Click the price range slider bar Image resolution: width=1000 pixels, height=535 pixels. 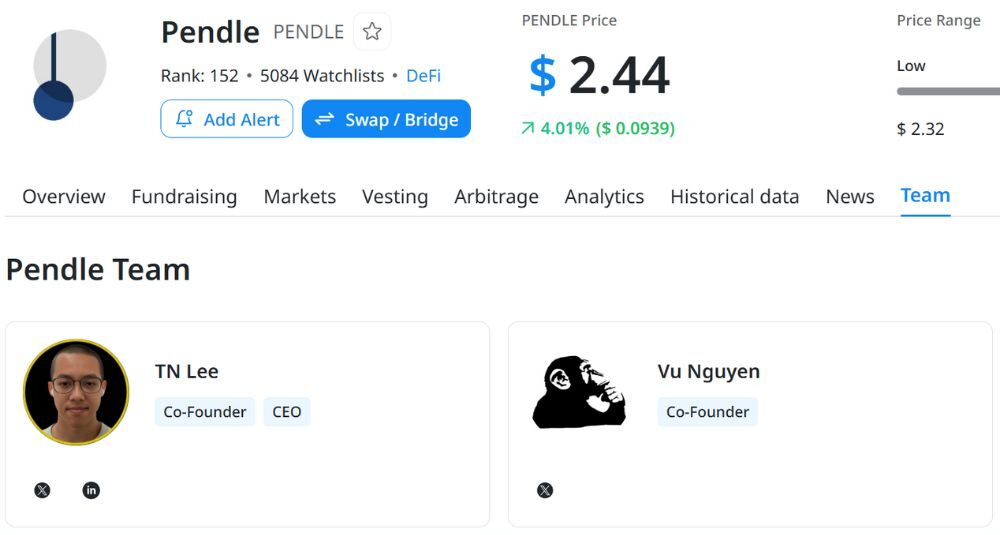pyautogui.click(x=948, y=91)
